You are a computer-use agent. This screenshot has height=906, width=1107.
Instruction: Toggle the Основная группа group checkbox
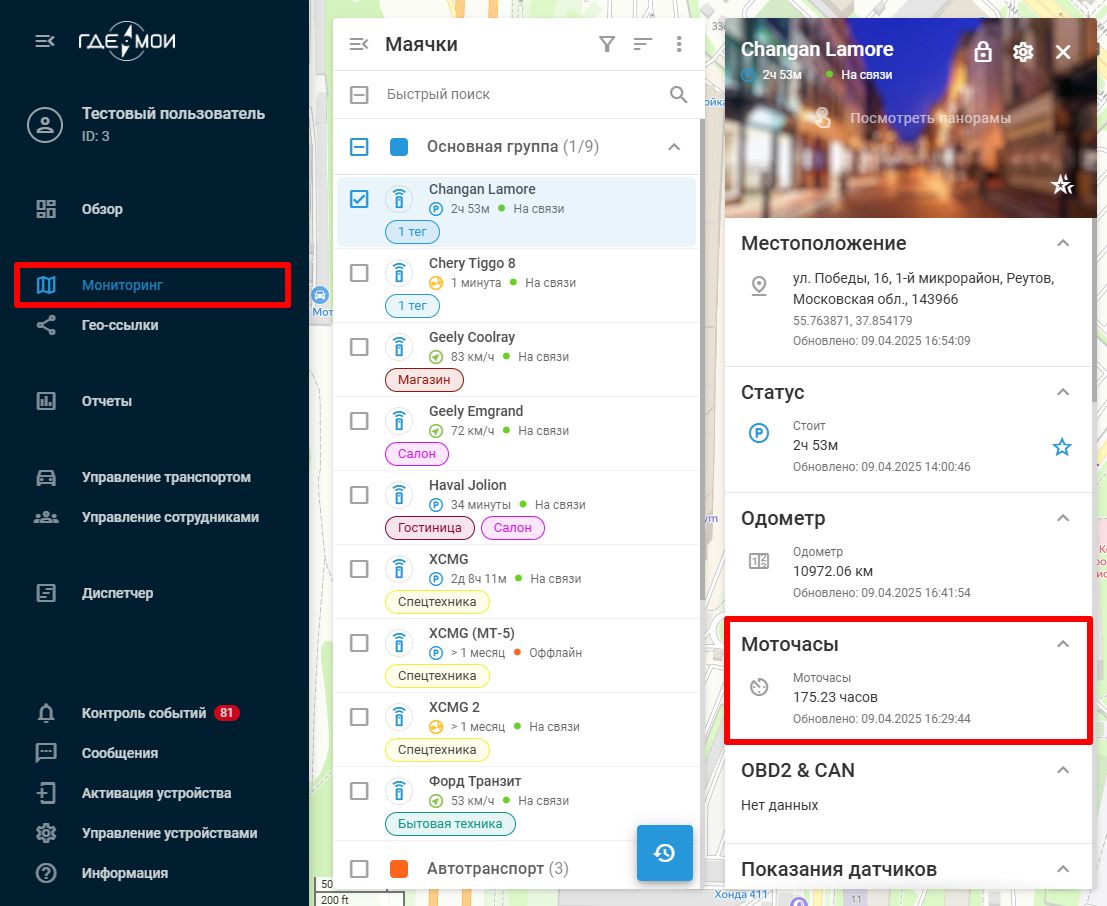[357, 146]
